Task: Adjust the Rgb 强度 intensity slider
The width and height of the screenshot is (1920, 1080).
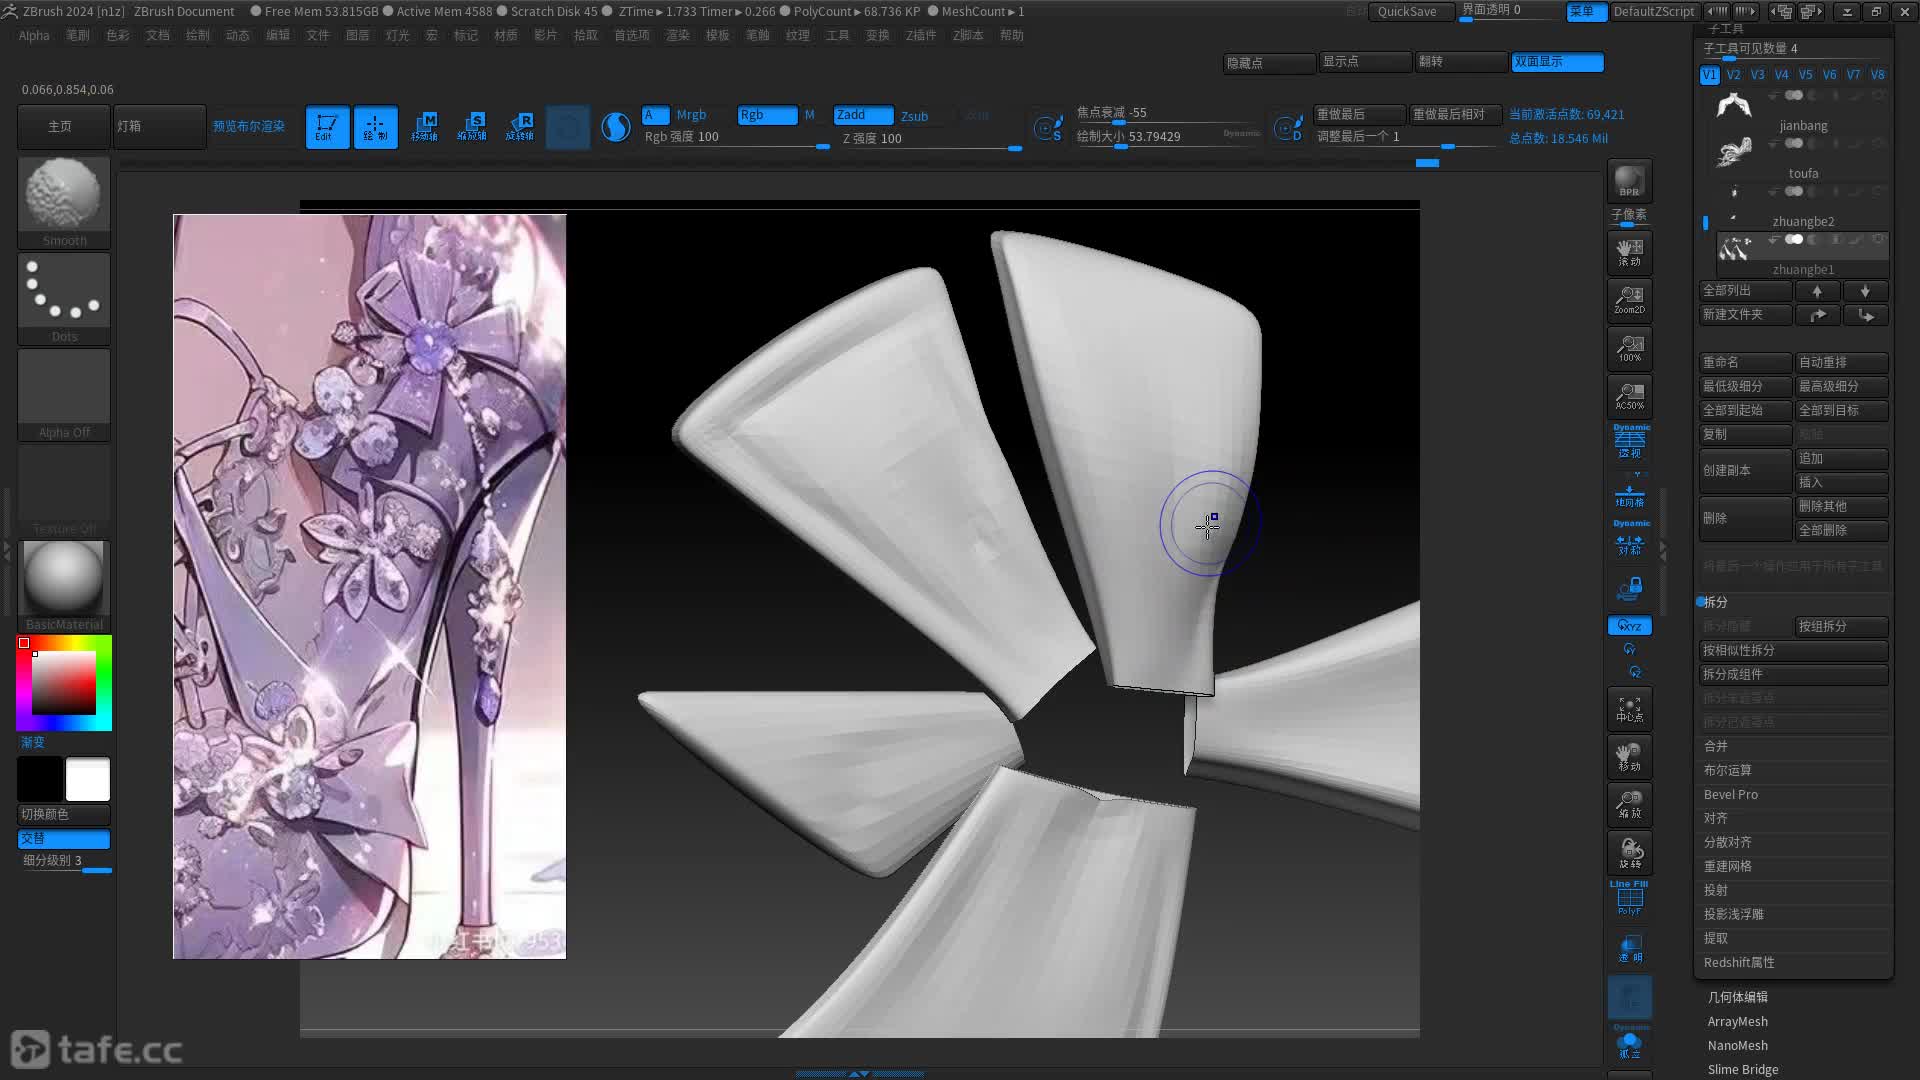Action: click(736, 138)
